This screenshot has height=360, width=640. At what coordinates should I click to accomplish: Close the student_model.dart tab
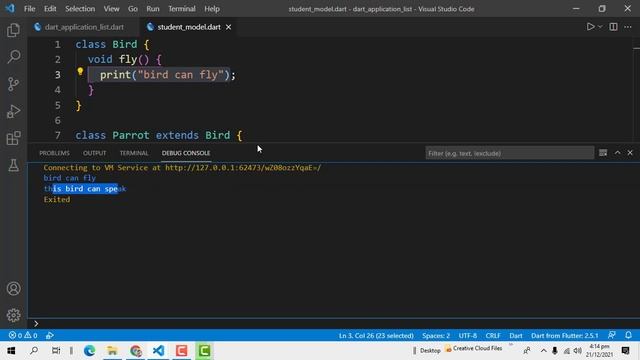229,27
